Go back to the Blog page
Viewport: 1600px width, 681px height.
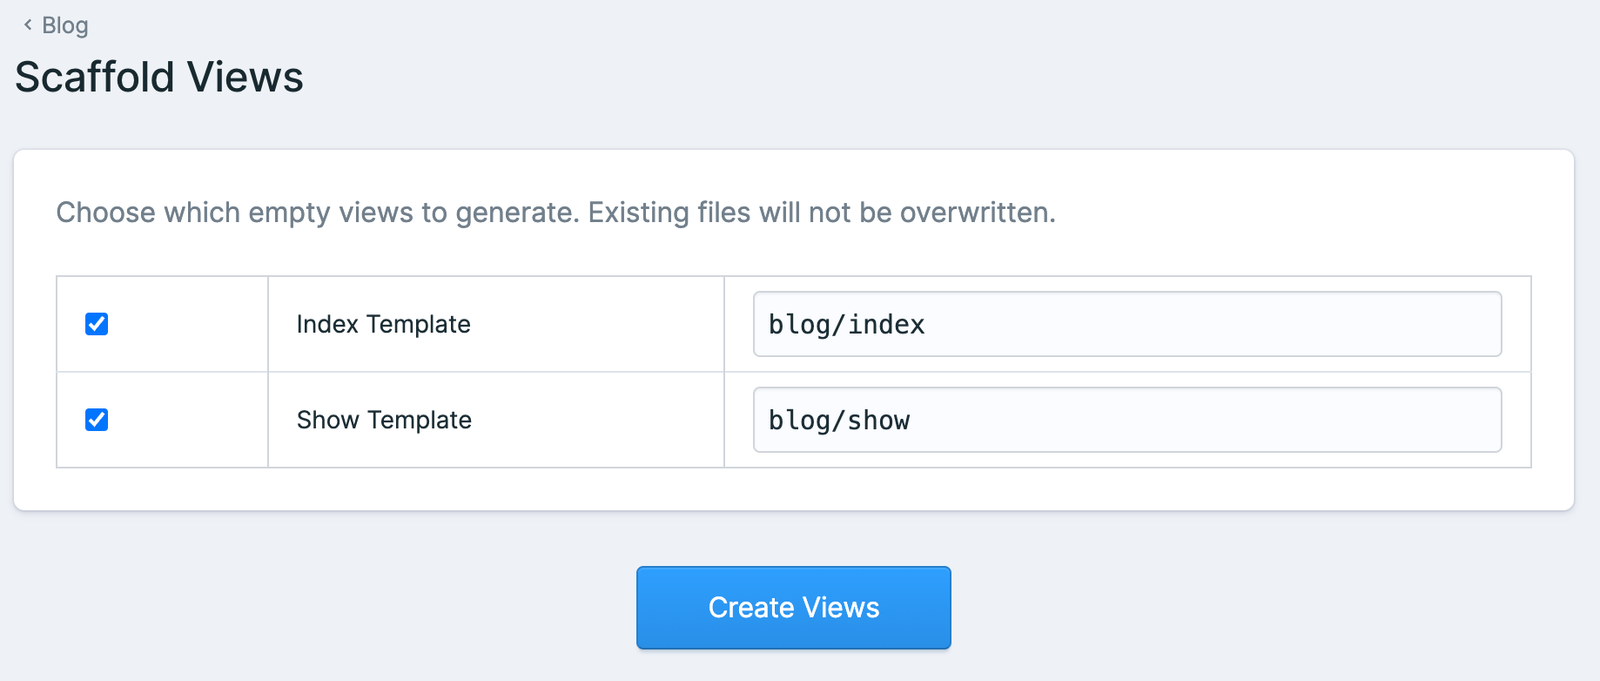pyautogui.click(x=64, y=25)
